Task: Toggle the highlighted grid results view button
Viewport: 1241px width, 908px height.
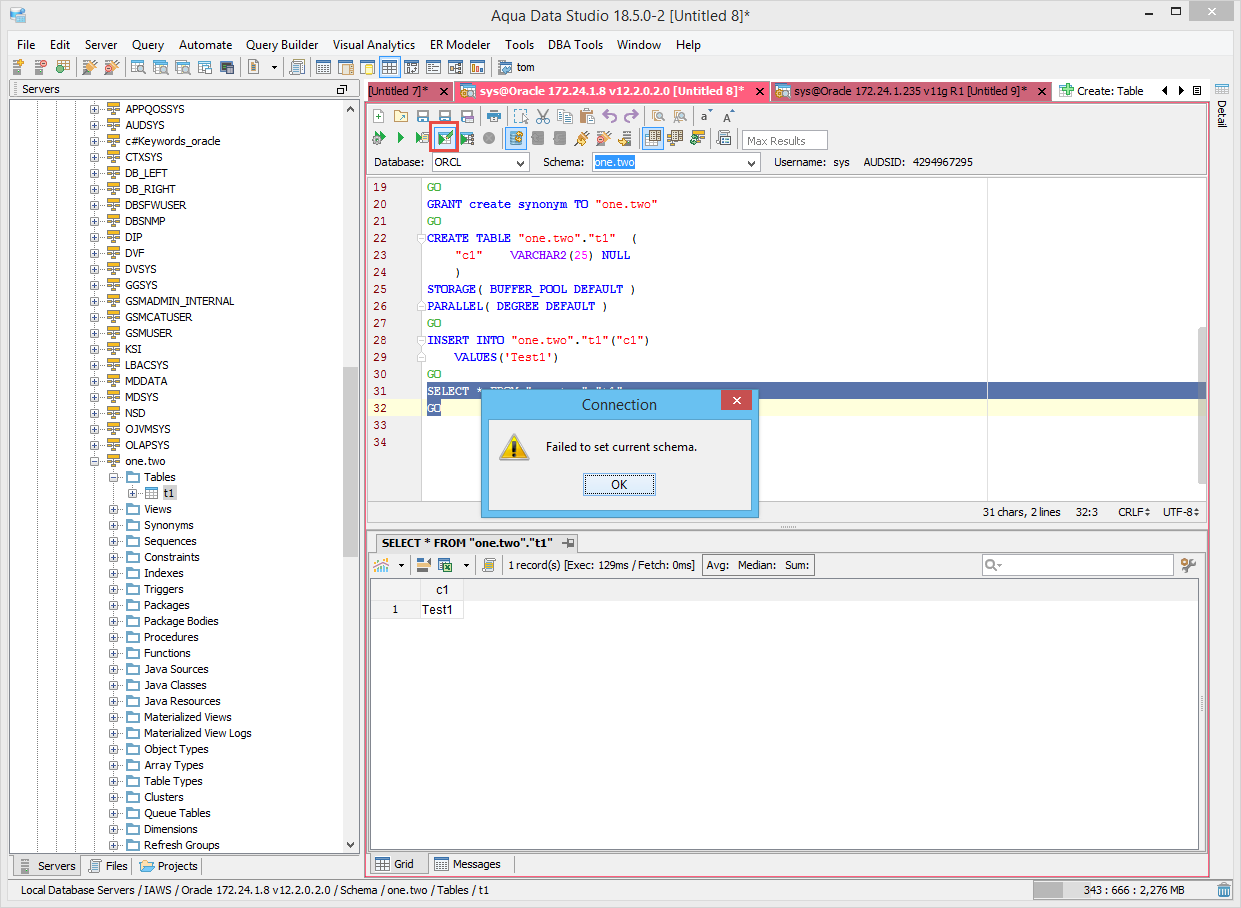Action: (x=652, y=138)
